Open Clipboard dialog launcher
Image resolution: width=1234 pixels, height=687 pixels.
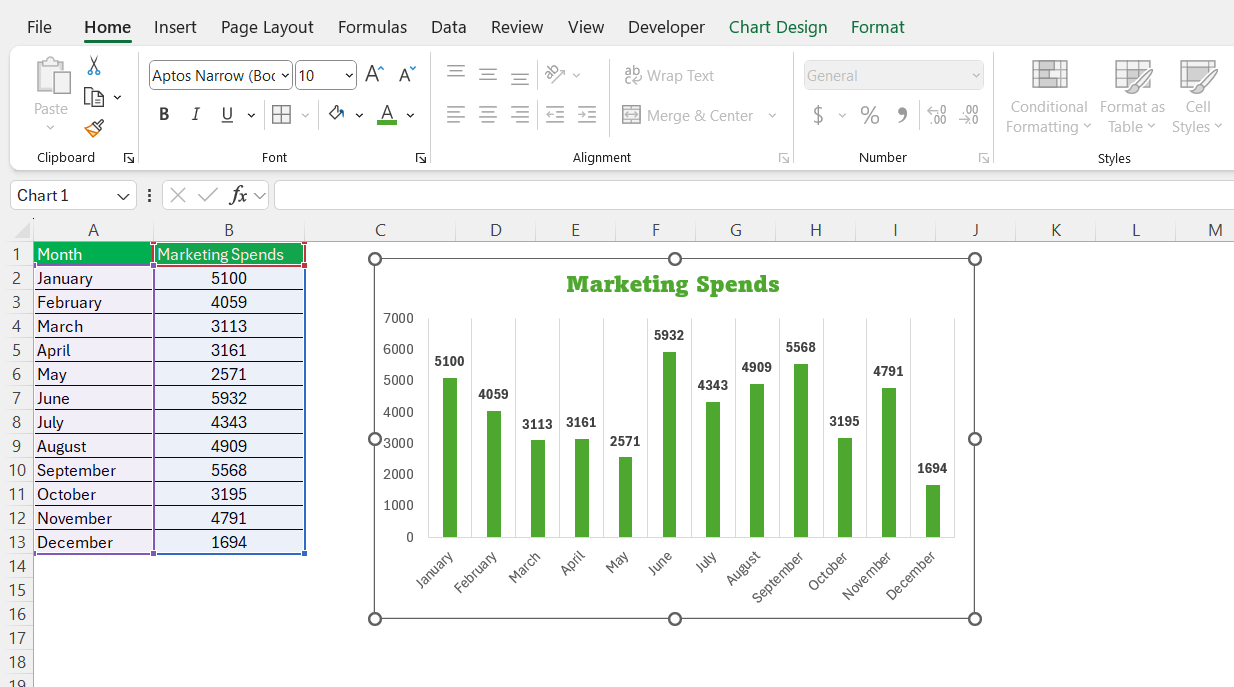pos(128,158)
